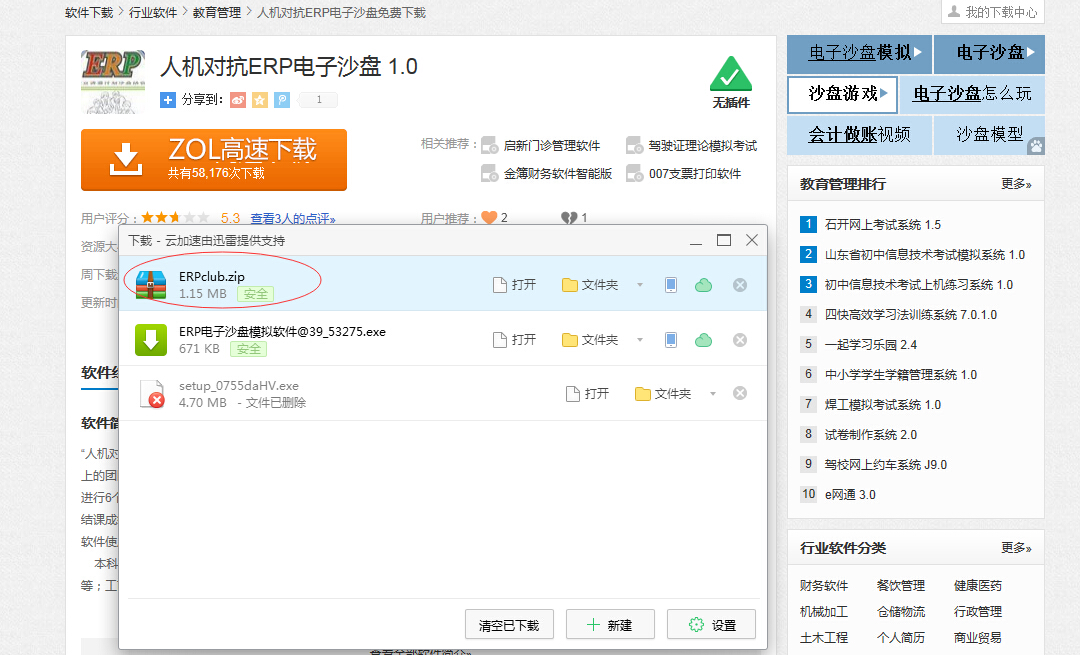Open the 设置 settings button
The height and width of the screenshot is (655, 1080).
pyautogui.click(x=712, y=625)
